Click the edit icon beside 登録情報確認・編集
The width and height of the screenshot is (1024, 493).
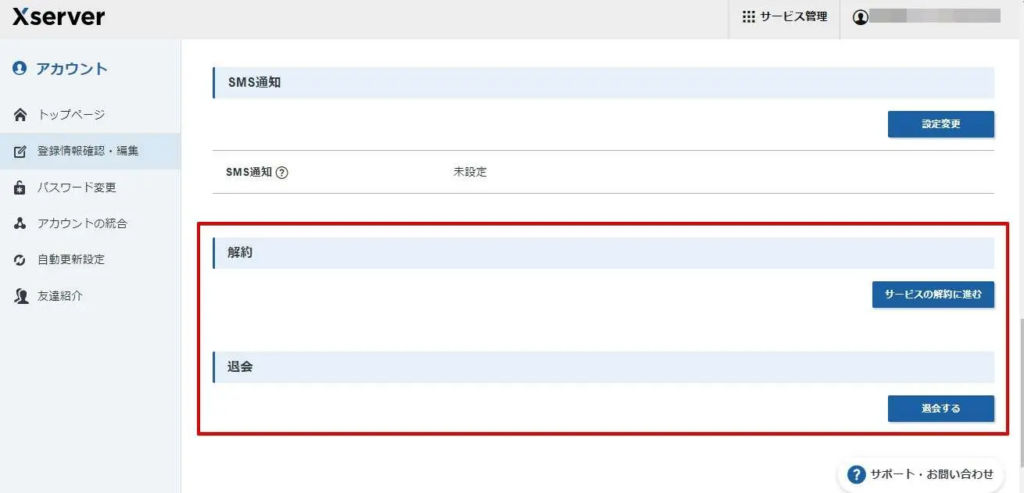pos(20,152)
